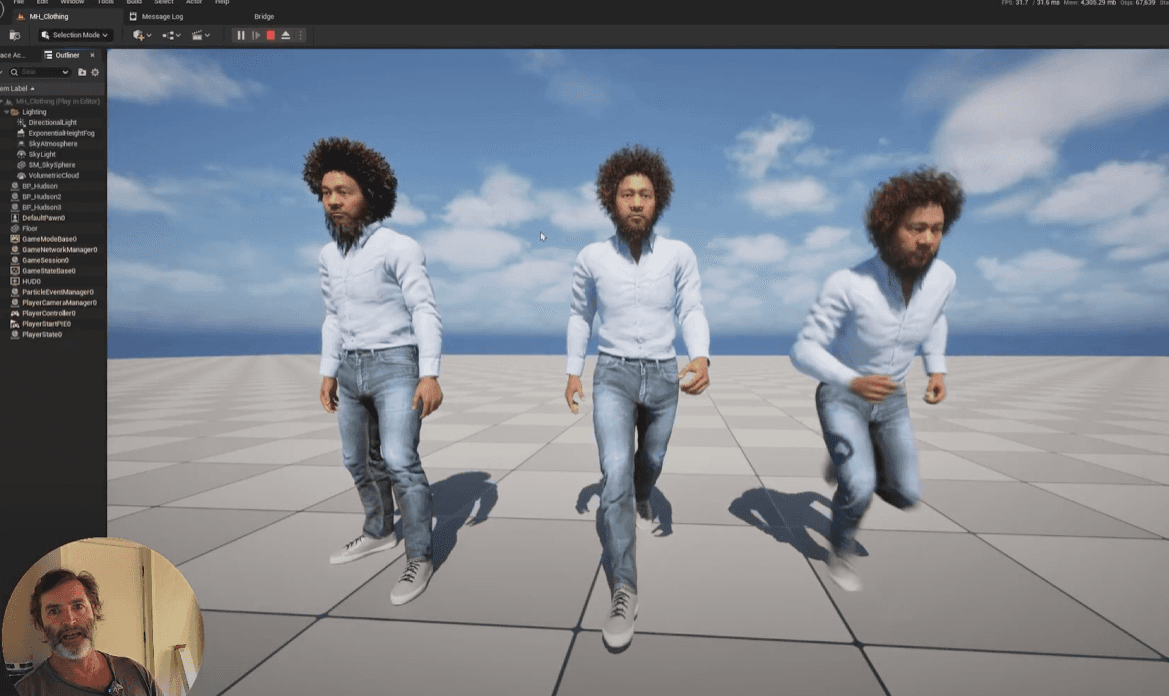The width and height of the screenshot is (1169, 696).
Task: Click the PlayerController0 gamepad icon
Action: [14, 313]
